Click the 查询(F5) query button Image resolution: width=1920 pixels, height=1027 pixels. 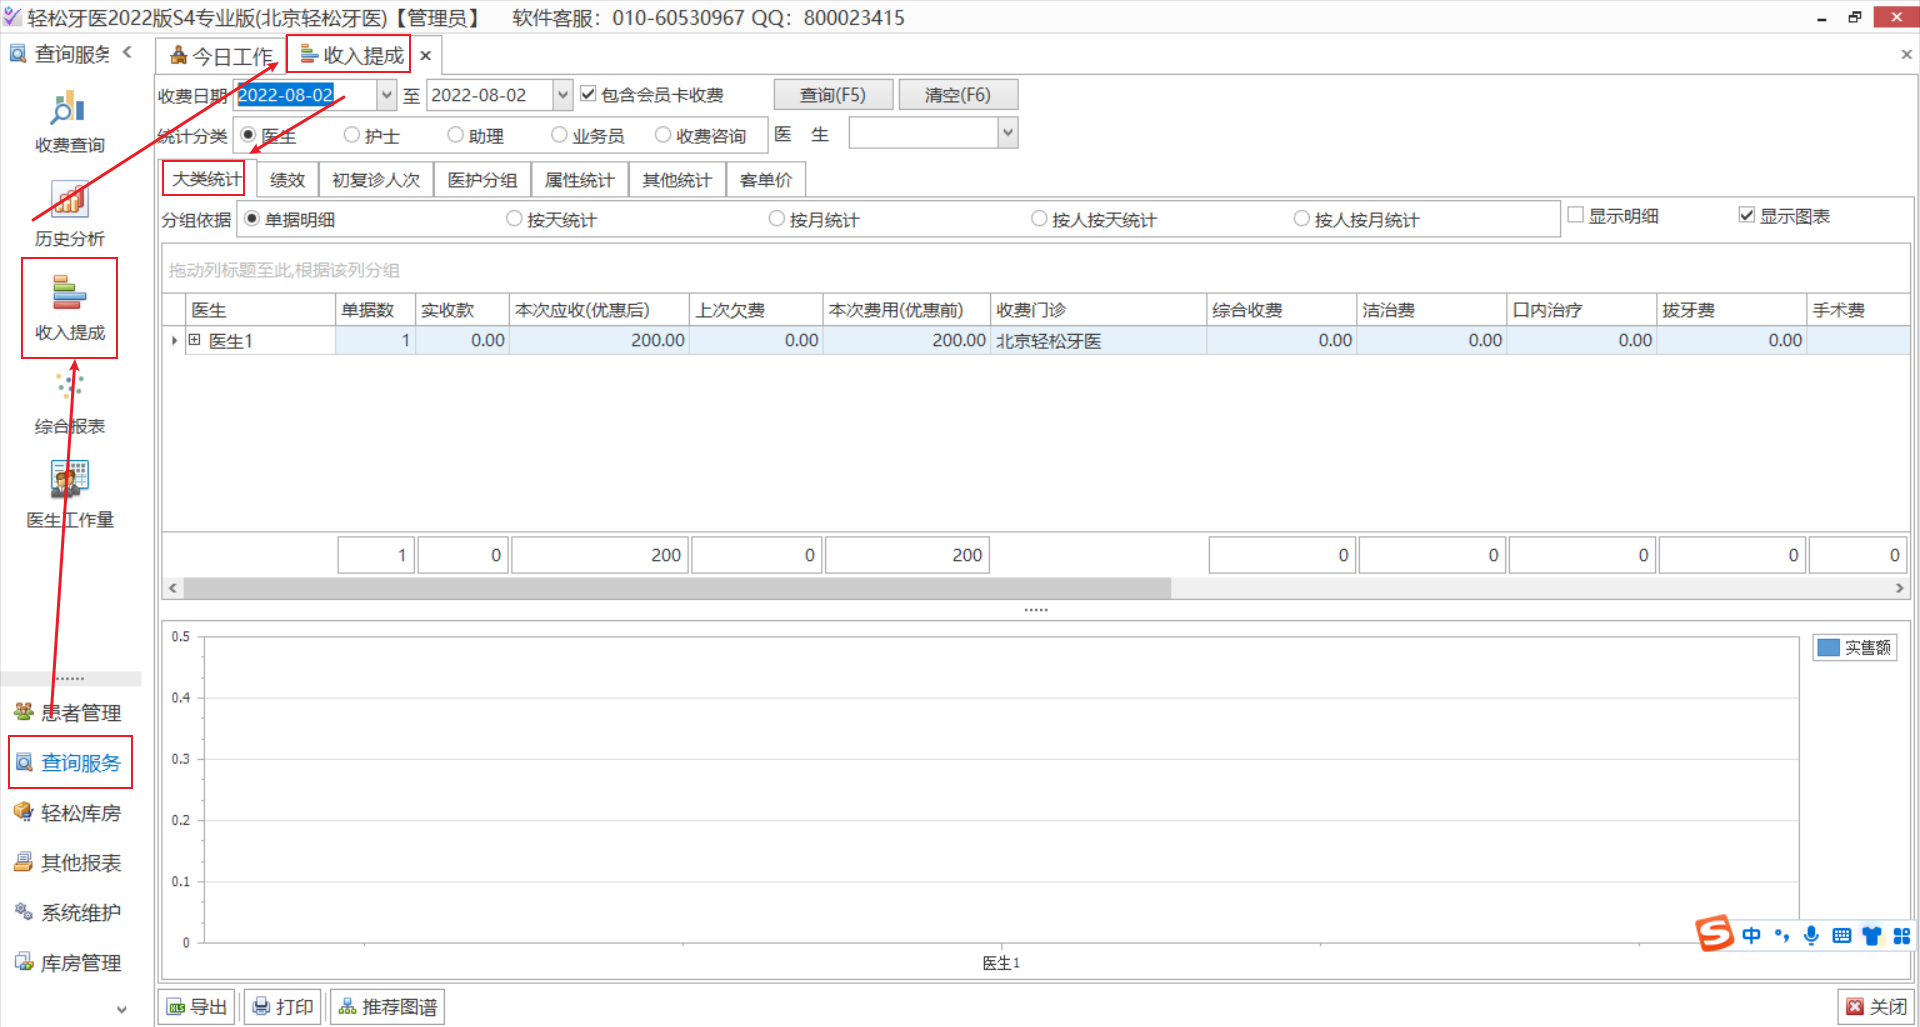point(833,95)
